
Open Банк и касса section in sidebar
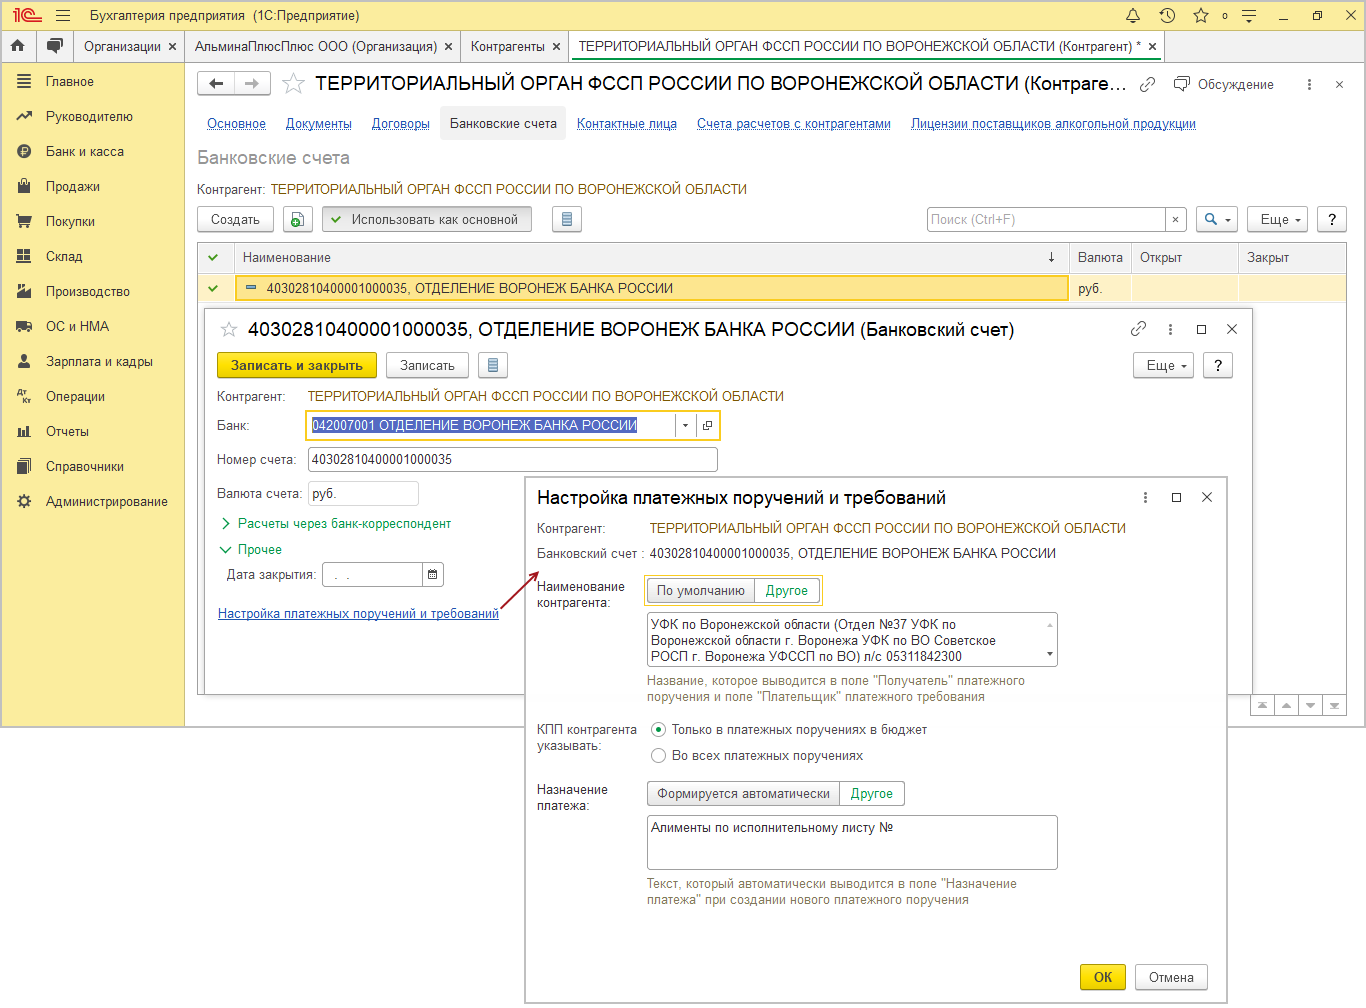pos(85,152)
